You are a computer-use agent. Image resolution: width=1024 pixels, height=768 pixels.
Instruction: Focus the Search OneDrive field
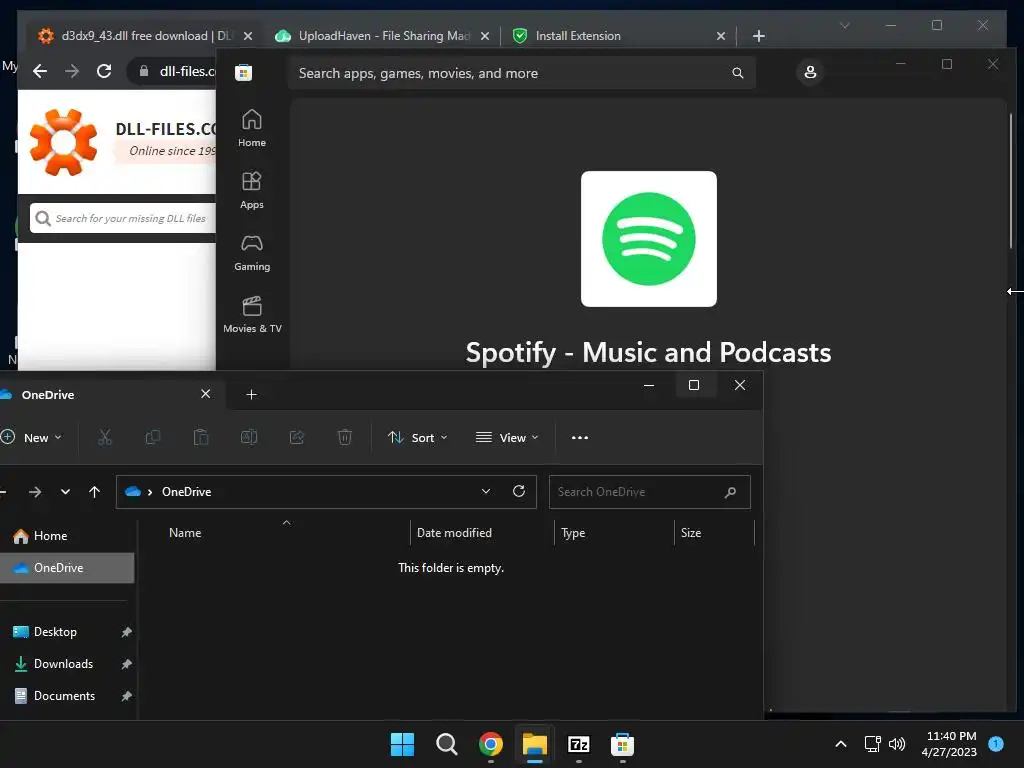click(650, 492)
